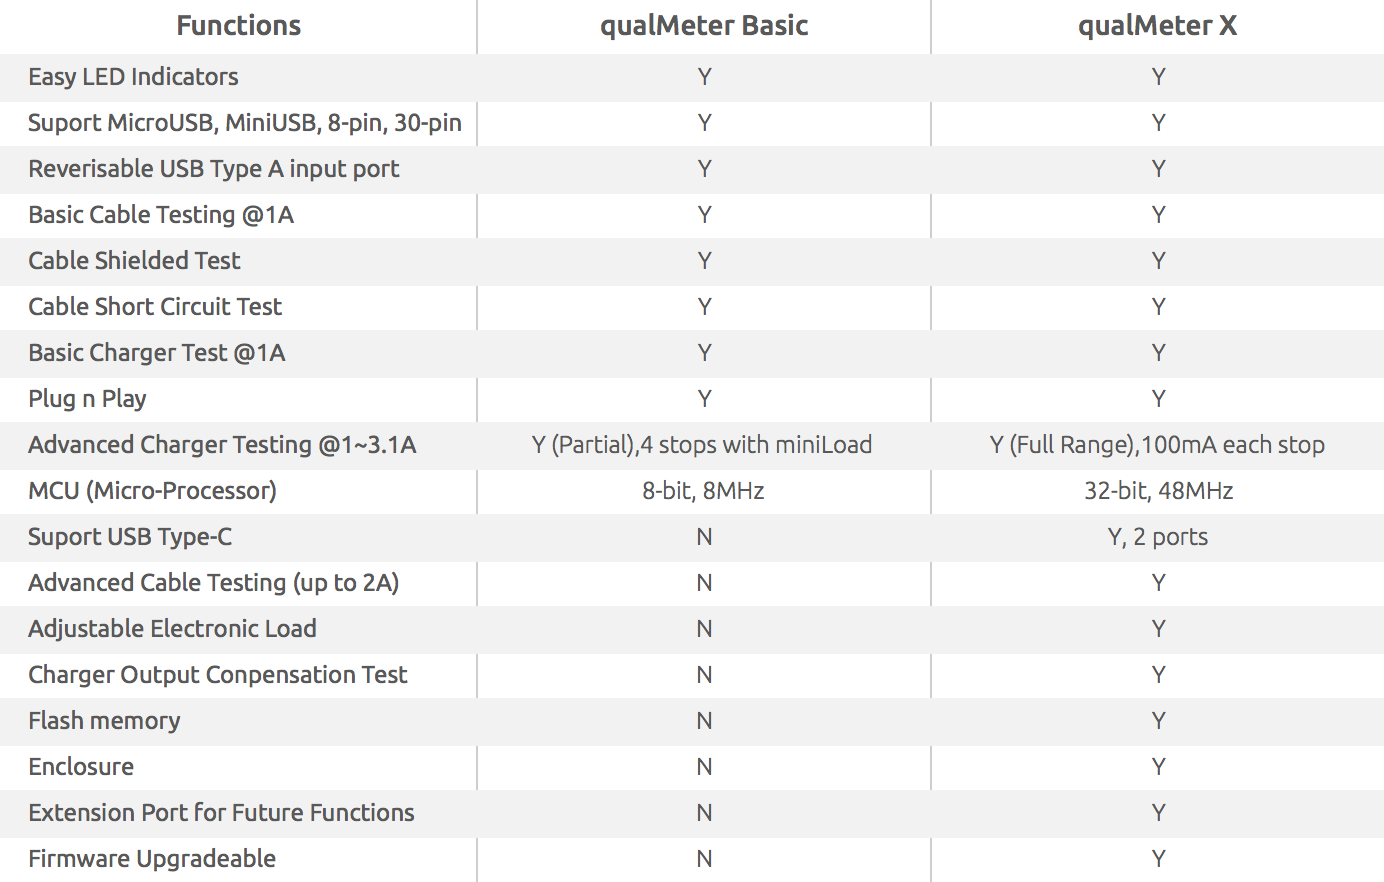Click the Advanced Charger Testing @1~3.1A label
Screen dimensions: 1384x882
click(x=222, y=445)
